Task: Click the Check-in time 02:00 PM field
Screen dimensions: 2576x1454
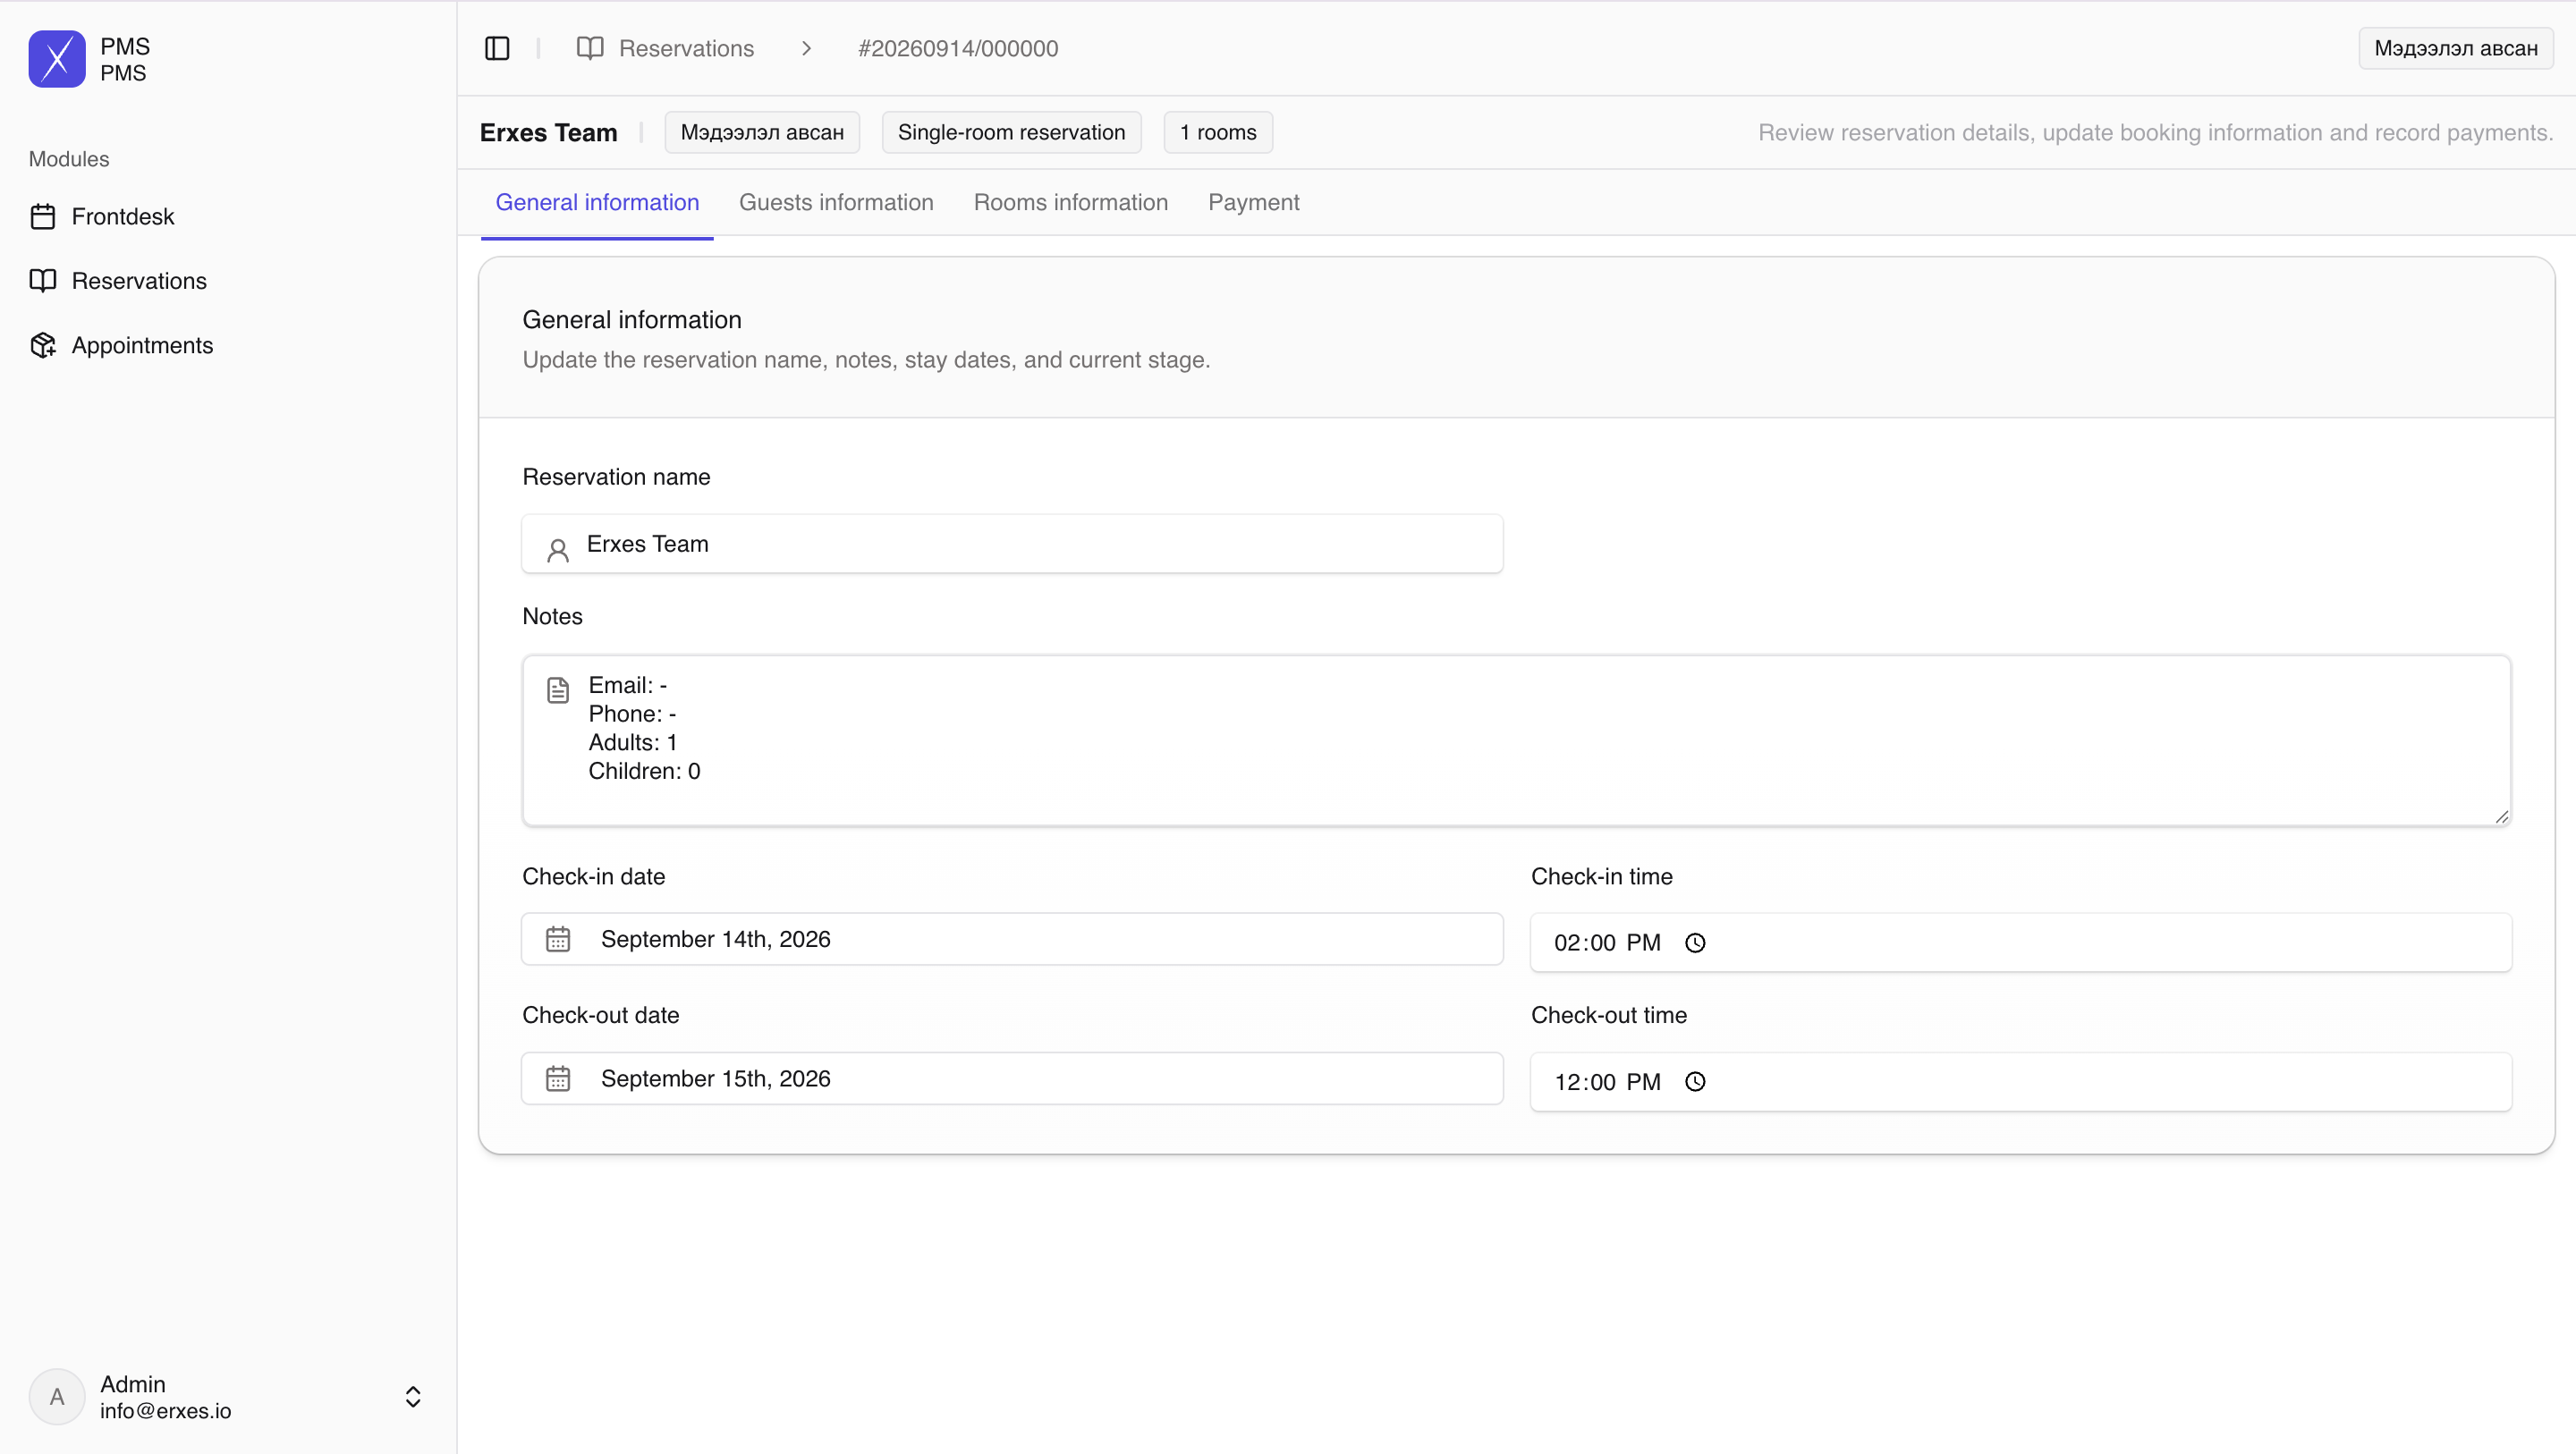Action: click(x=2021, y=943)
